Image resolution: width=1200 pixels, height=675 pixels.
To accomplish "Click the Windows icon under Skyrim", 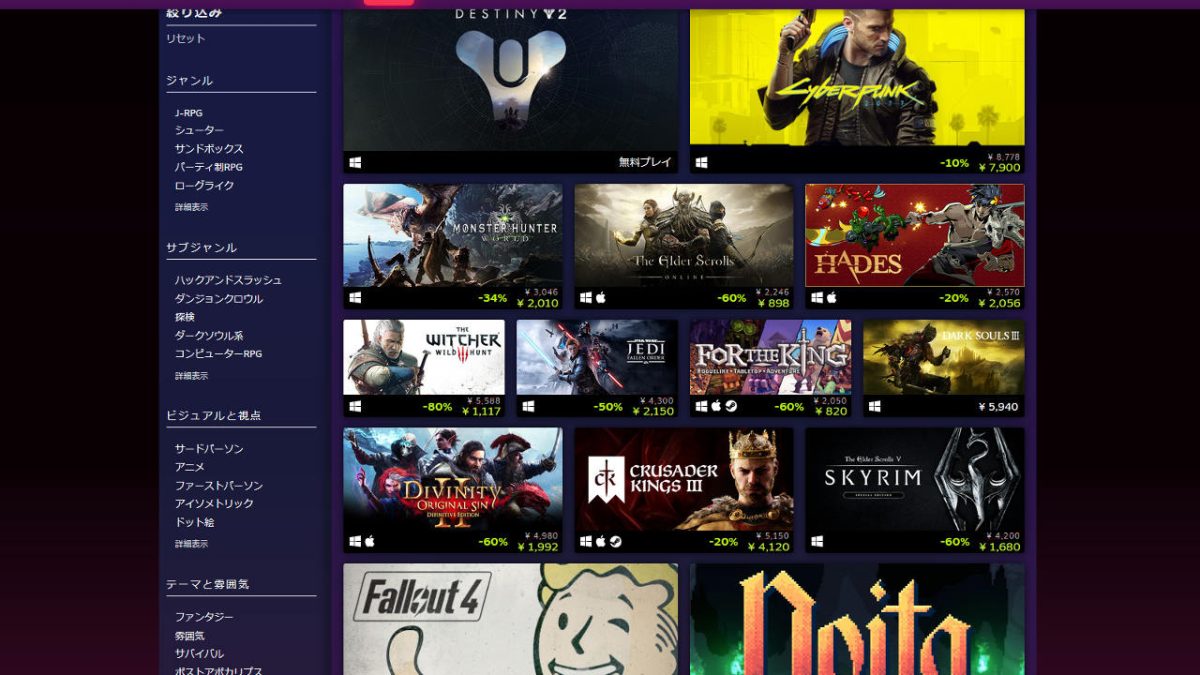I will (817, 541).
